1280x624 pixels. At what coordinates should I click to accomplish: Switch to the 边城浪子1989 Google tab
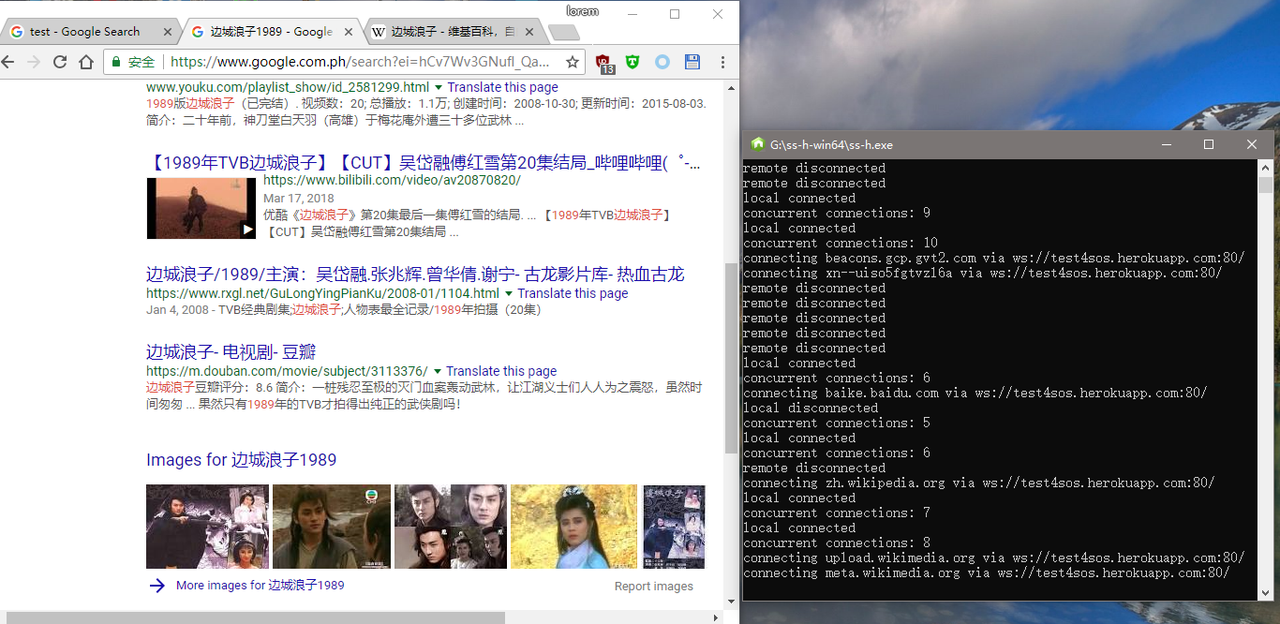coord(270,32)
